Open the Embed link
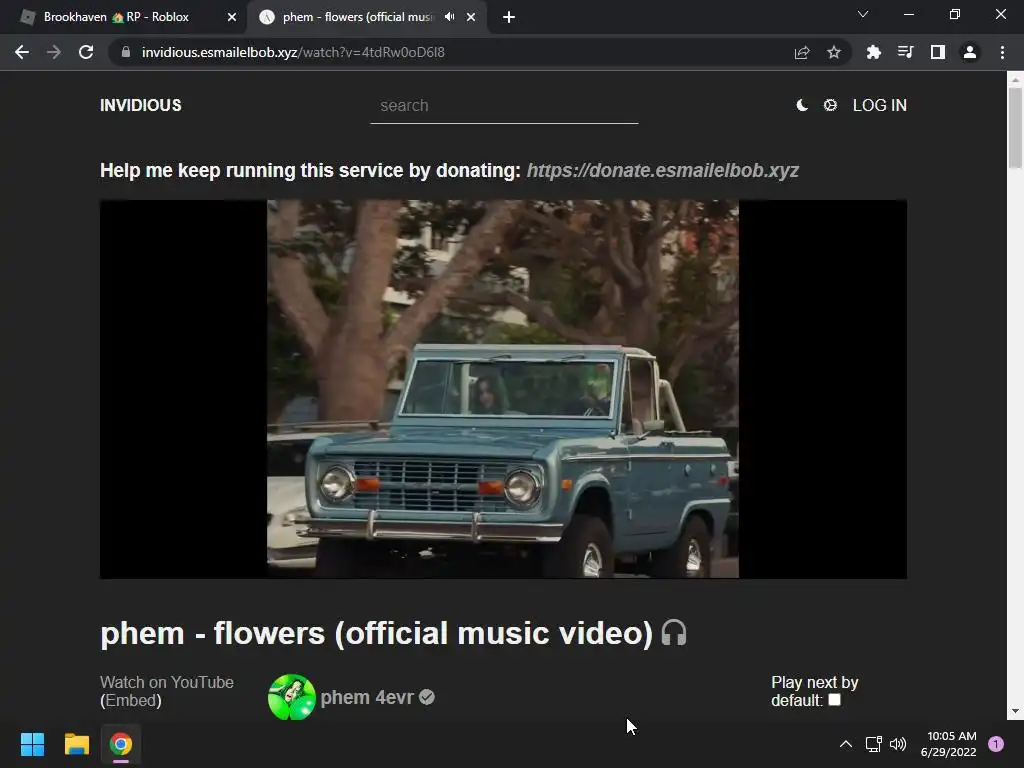This screenshot has height=768, width=1024. click(x=131, y=701)
